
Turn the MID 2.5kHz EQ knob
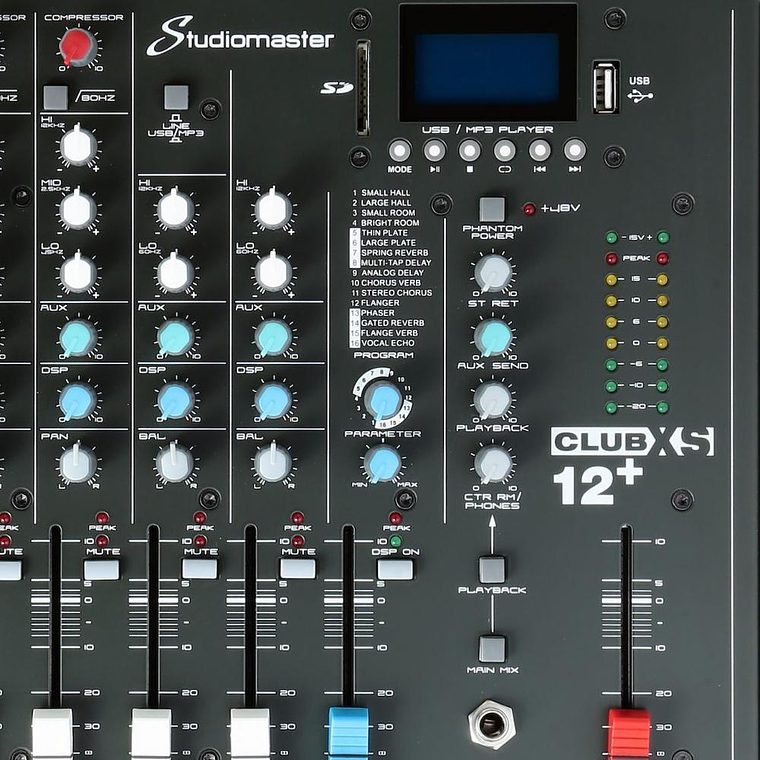point(78,210)
